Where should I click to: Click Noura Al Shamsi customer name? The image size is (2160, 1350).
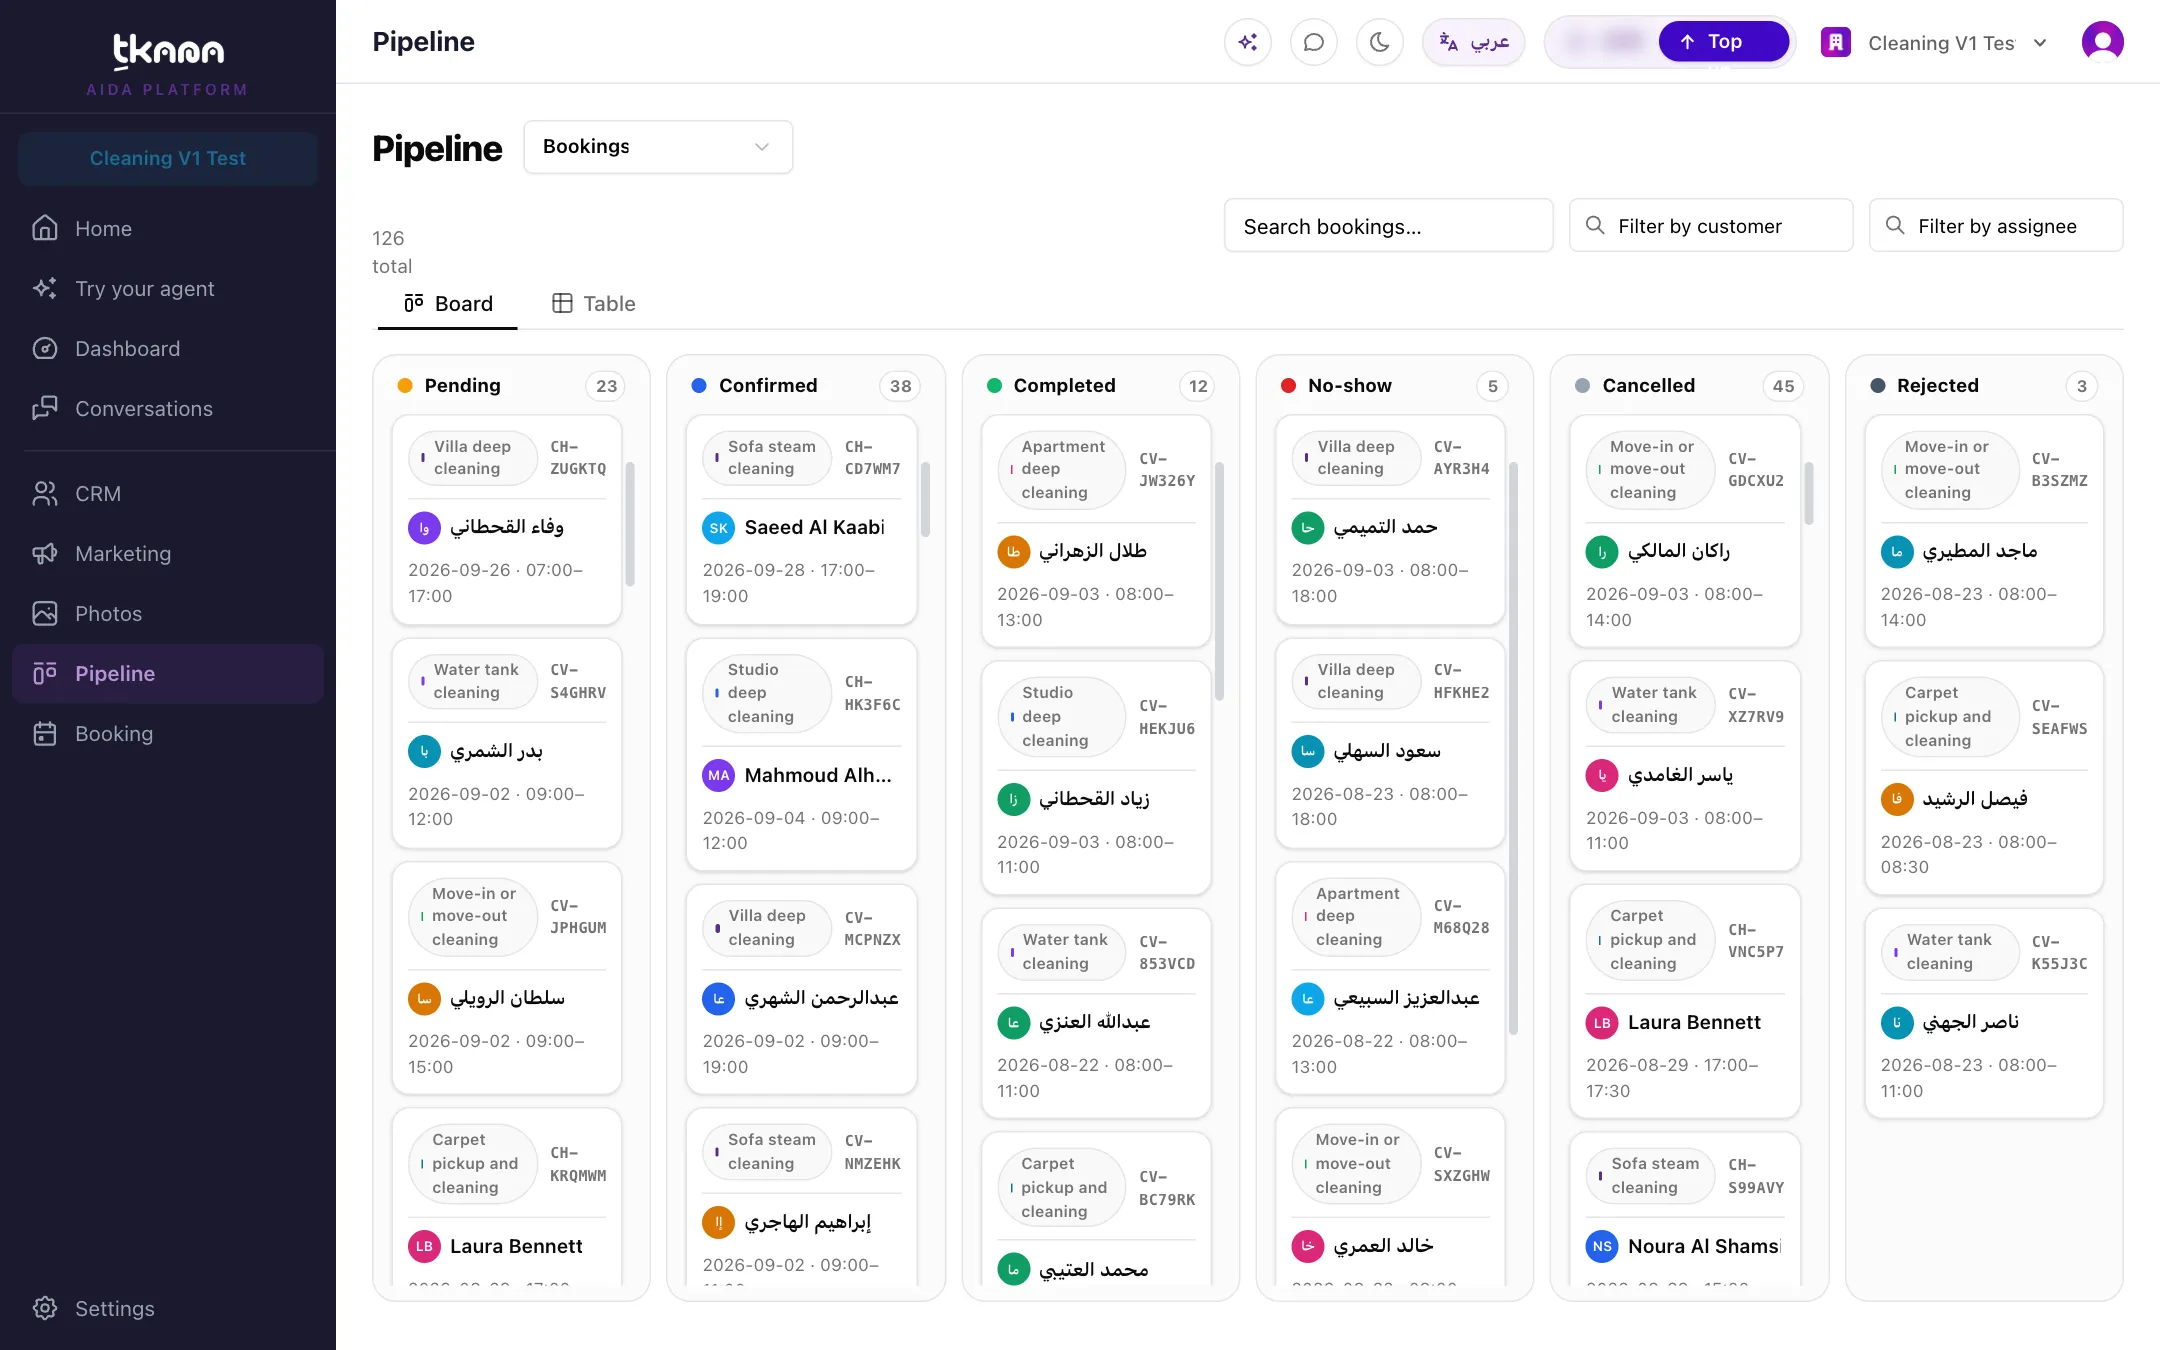pyautogui.click(x=1704, y=1246)
